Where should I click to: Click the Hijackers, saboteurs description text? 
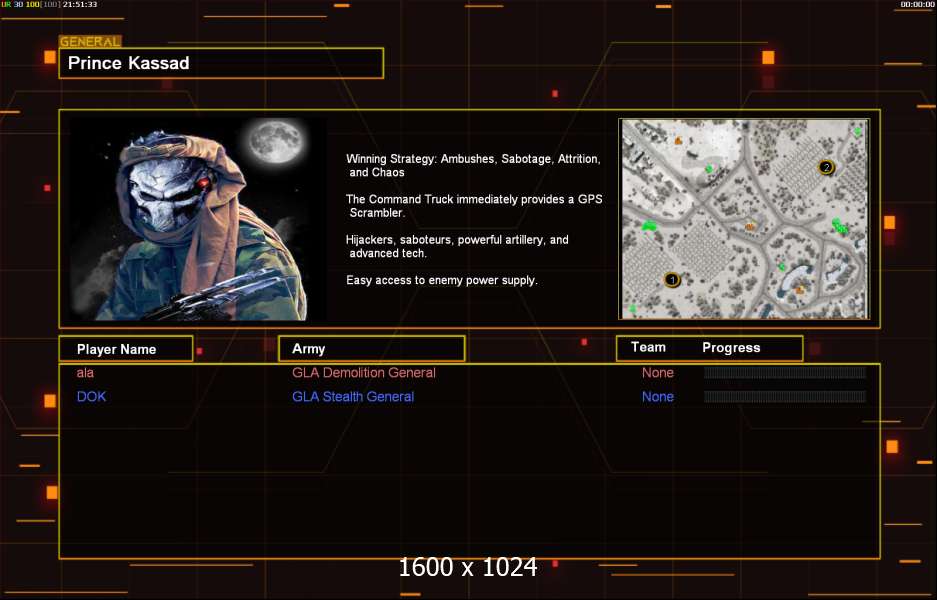pyautogui.click(x=457, y=246)
